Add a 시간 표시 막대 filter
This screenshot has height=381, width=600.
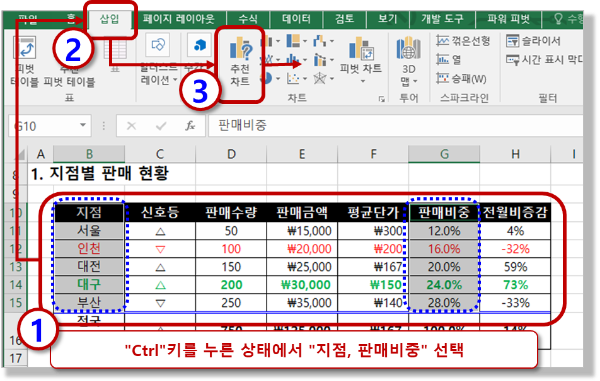(x=544, y=60)
